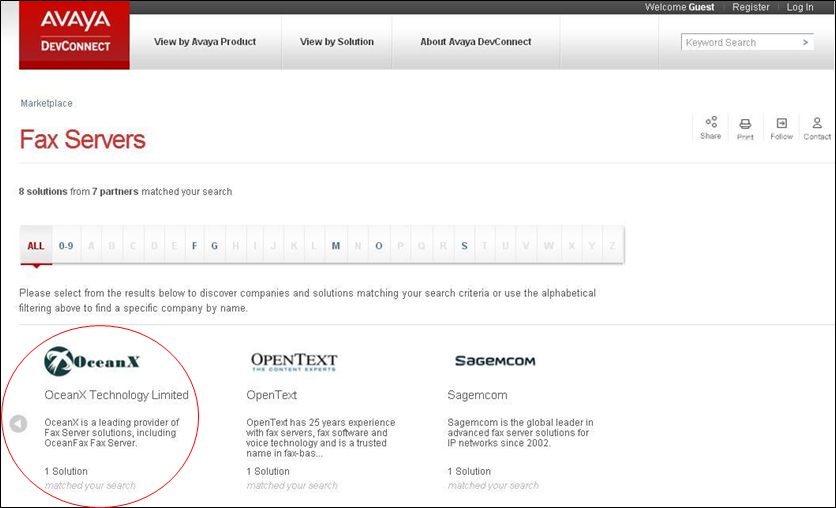The height and width of the screenshot is (508, 836).
Task: Filter companies by letter F
Action: point(195,246)
